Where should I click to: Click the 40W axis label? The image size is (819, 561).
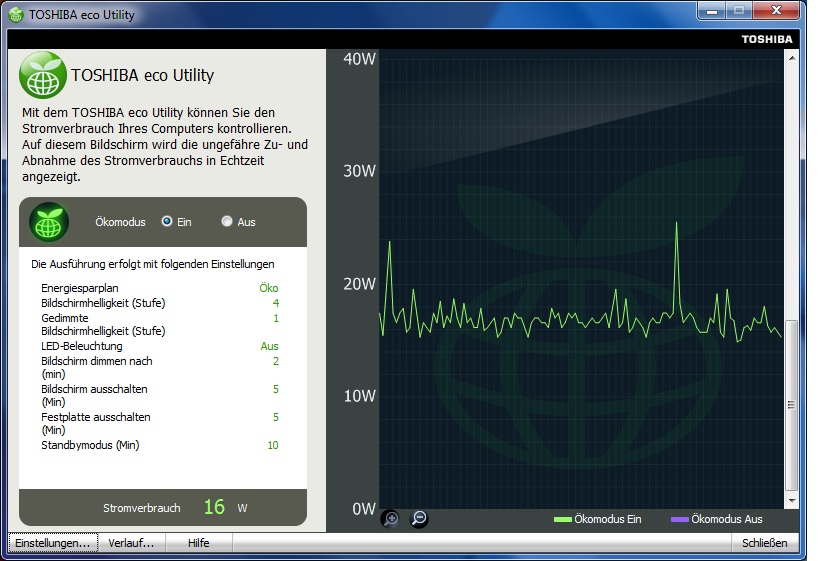click(x=359, y=59)
